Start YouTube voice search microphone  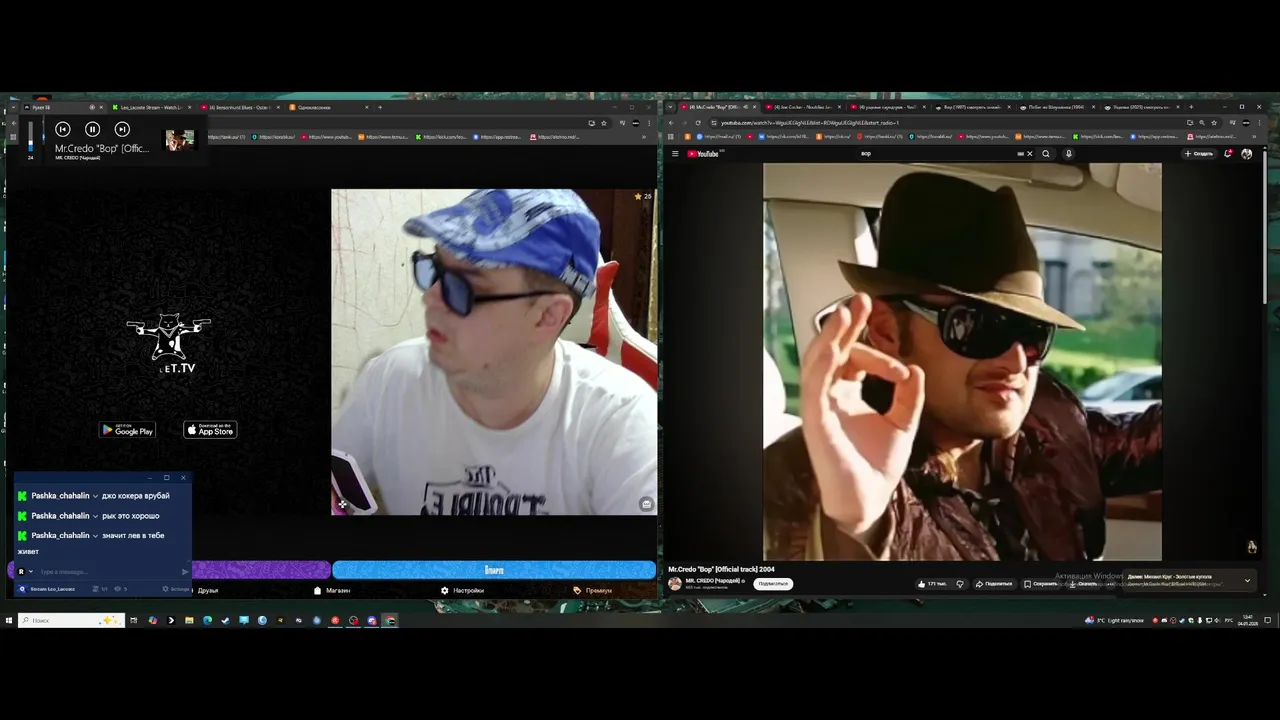coord(1068,154)
